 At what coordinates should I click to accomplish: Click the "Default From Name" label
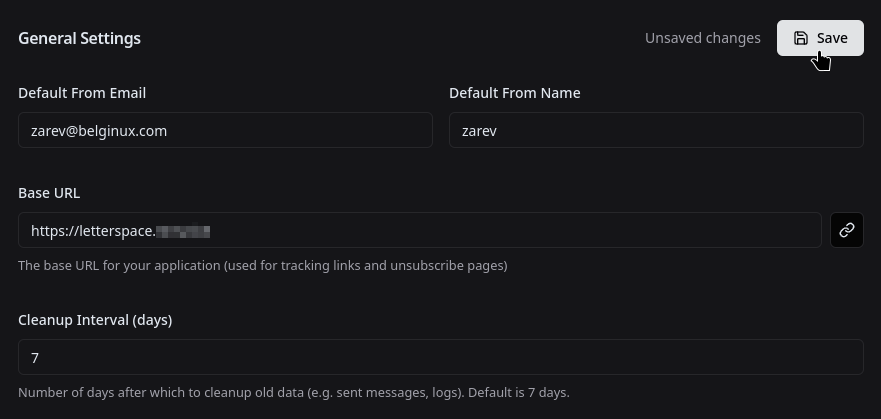(515, 93)
